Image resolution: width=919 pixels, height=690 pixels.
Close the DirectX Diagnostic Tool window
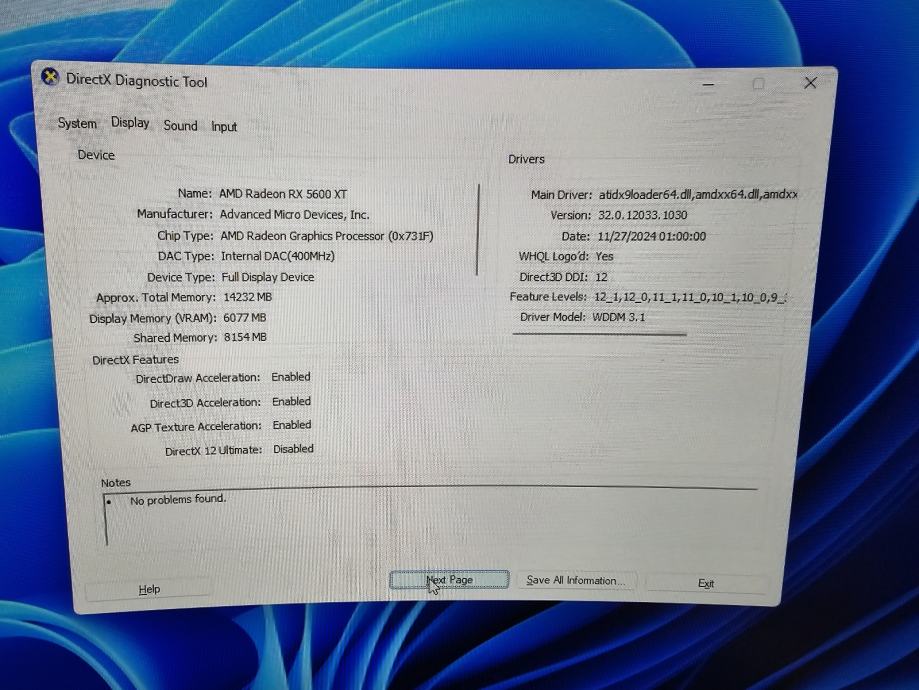[x=810, y=83]
